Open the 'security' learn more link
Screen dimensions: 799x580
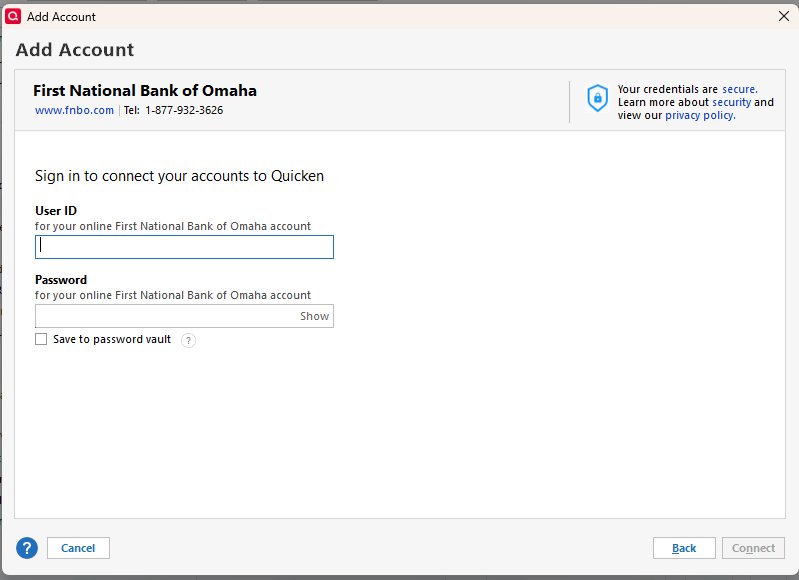coord(731,102)
